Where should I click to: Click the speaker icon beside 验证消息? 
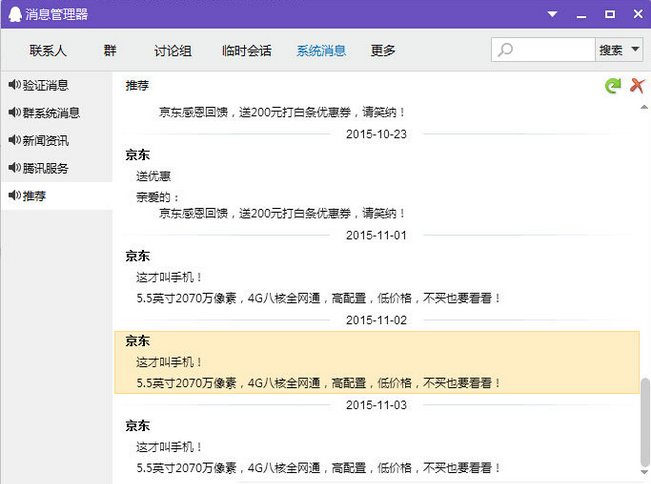tap(15, 85)
